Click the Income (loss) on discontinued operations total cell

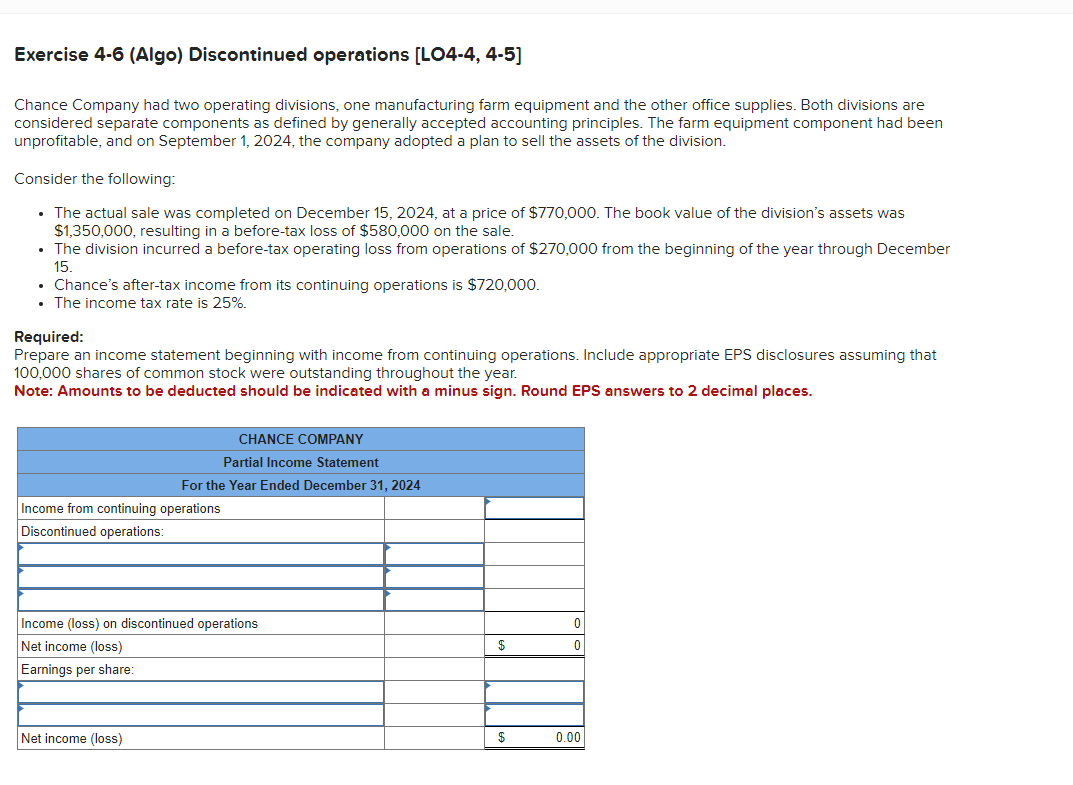pyautogui.click(x=534, y=622)
